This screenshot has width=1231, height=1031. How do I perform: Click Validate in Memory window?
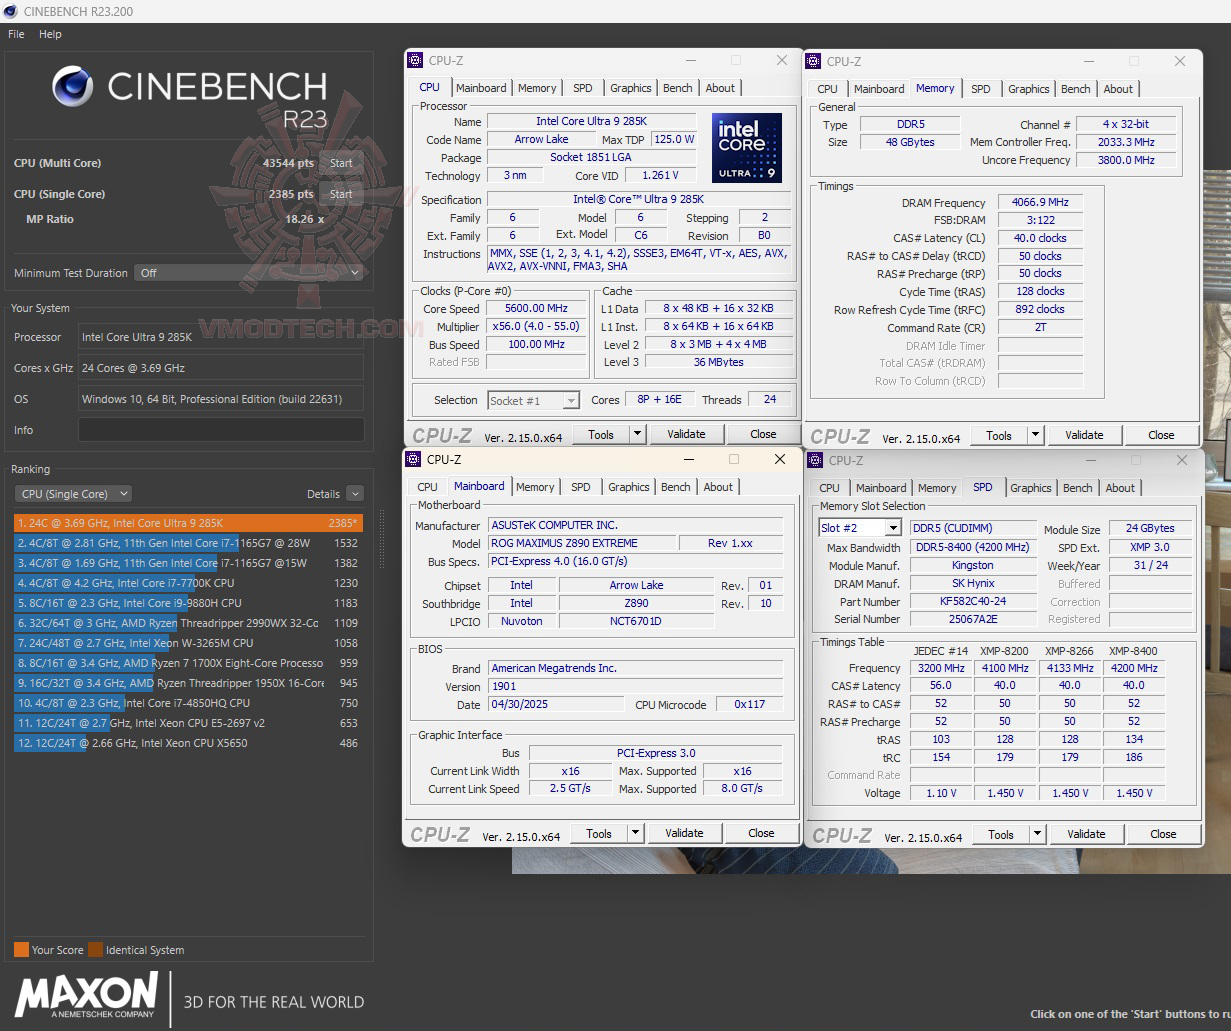tap(1084, 435)
